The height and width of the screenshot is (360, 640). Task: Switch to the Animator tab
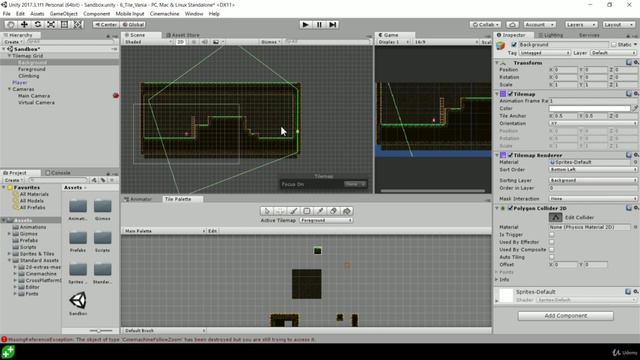pos(141,199)
